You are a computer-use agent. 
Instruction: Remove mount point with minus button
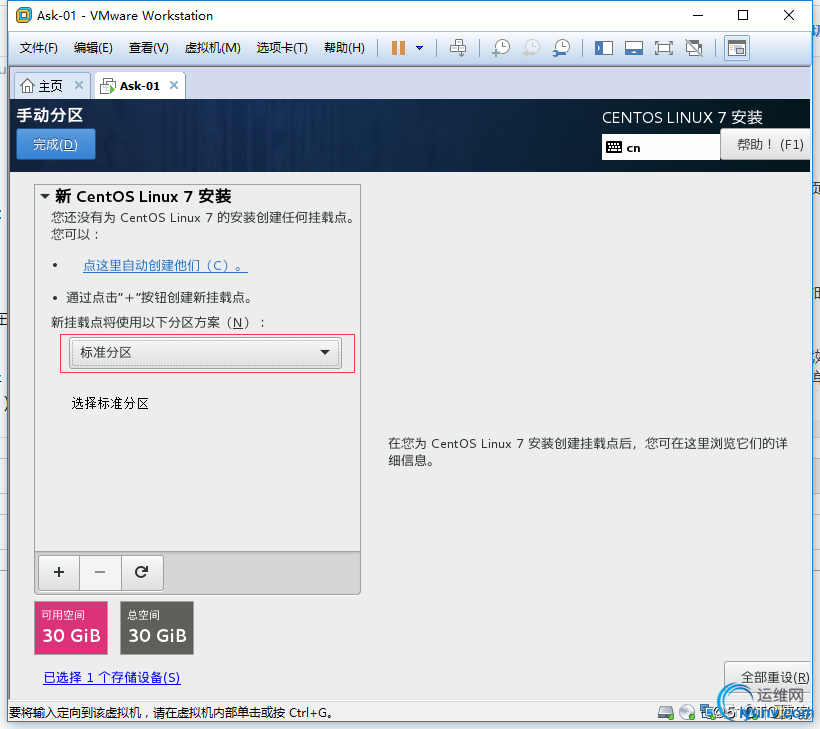click(100, 572)
